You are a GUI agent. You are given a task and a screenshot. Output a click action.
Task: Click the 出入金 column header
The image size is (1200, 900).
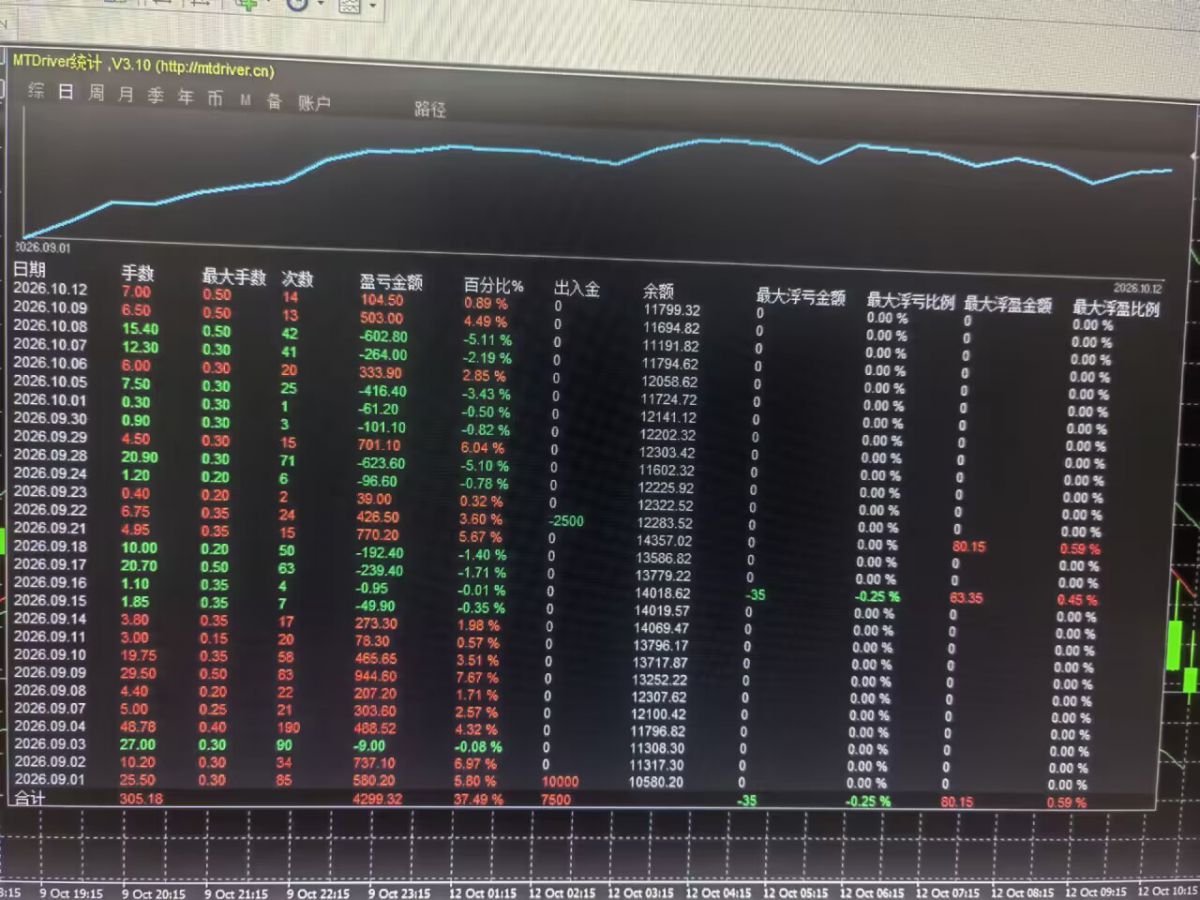pyautogui.click(x=577, y=289)
